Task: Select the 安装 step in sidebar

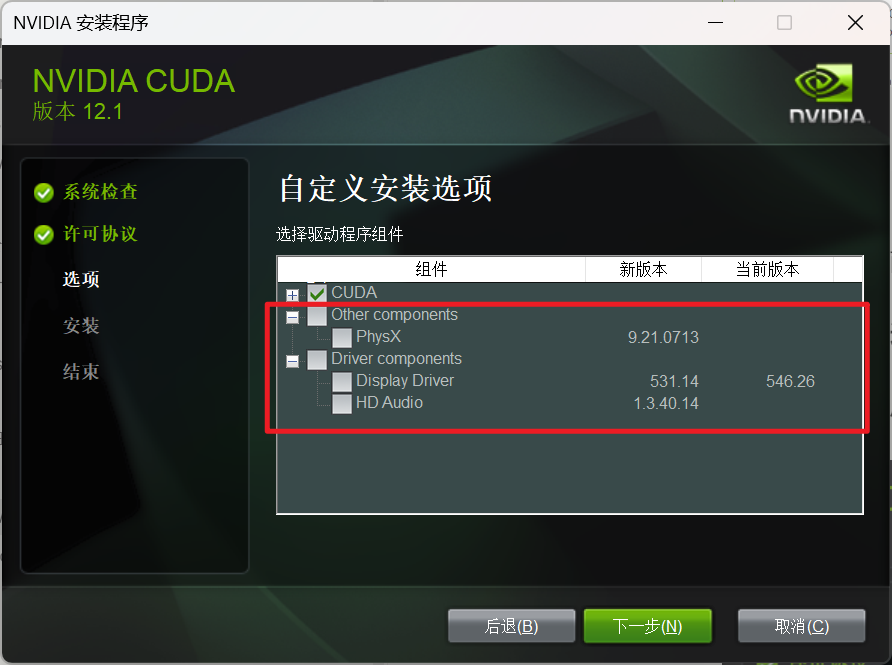Action: 81,325
